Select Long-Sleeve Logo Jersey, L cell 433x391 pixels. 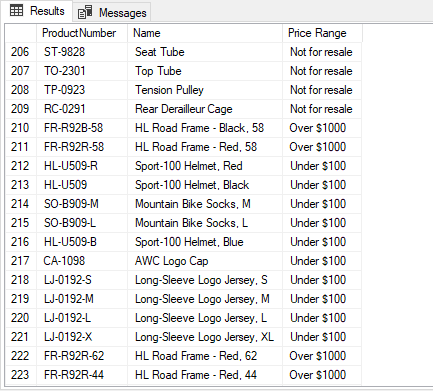pos(205,318)
